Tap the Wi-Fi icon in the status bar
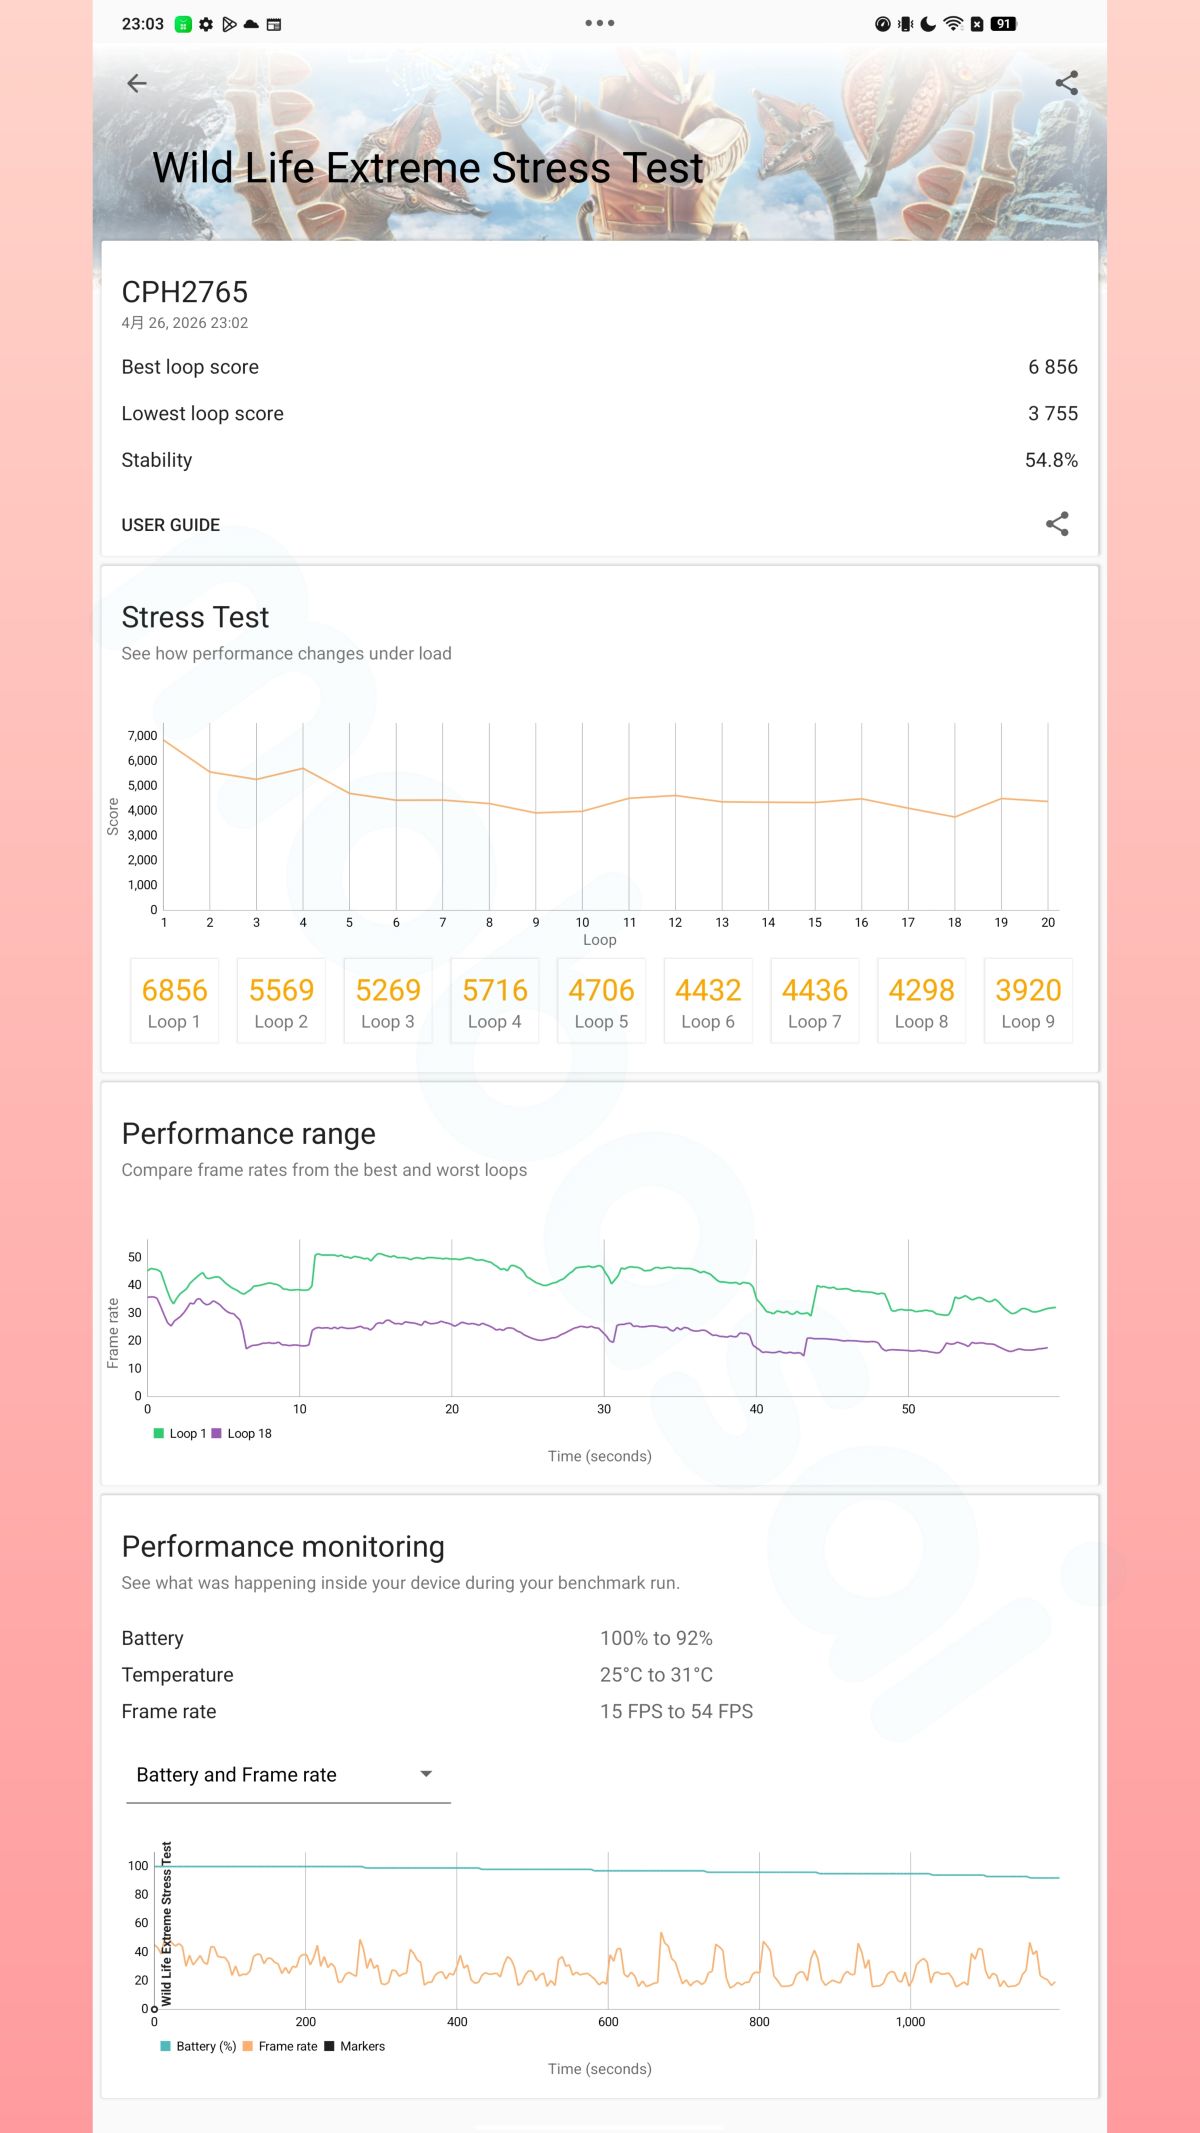 pos(953,24)
